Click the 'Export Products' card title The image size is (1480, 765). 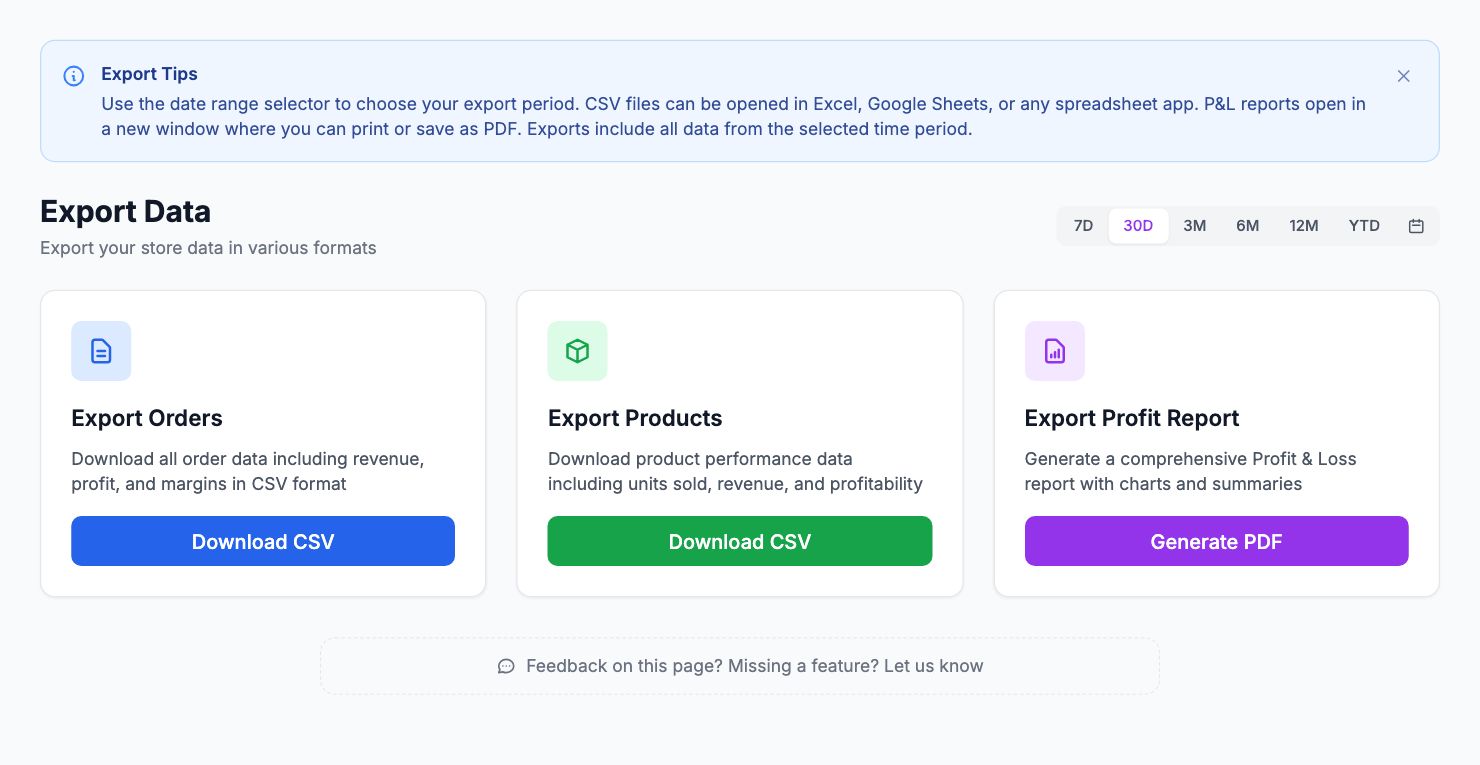tap(635, 418)
